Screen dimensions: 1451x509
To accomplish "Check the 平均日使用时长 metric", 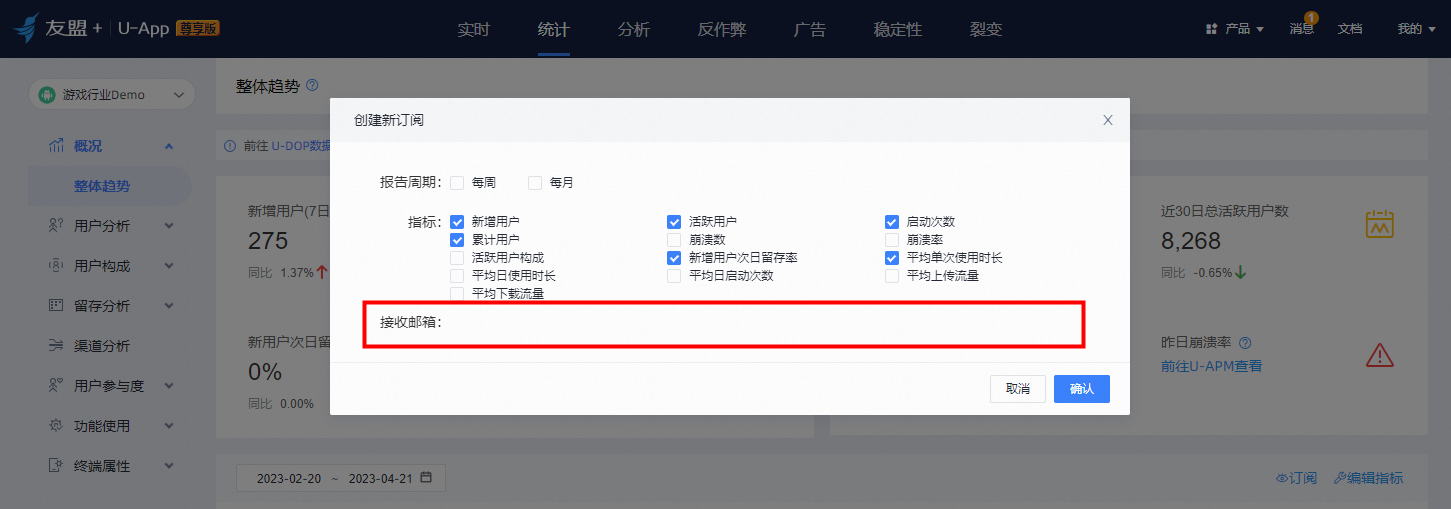I will (x=457, y=276).
